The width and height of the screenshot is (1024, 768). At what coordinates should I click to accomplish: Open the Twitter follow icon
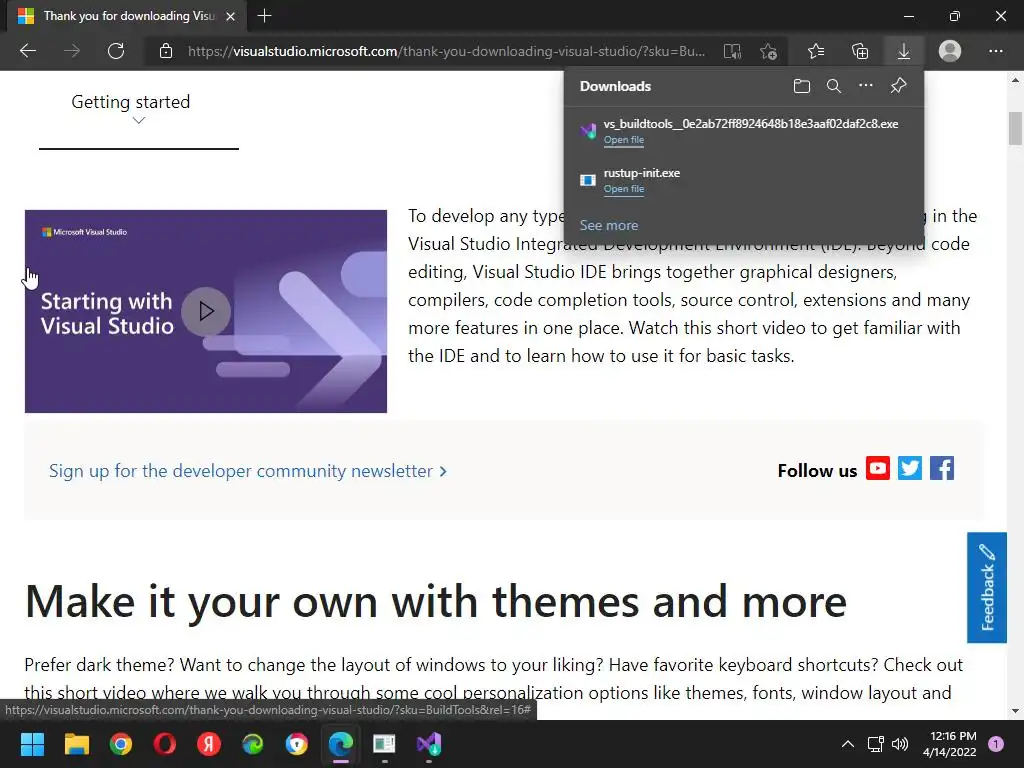[910, 468]
